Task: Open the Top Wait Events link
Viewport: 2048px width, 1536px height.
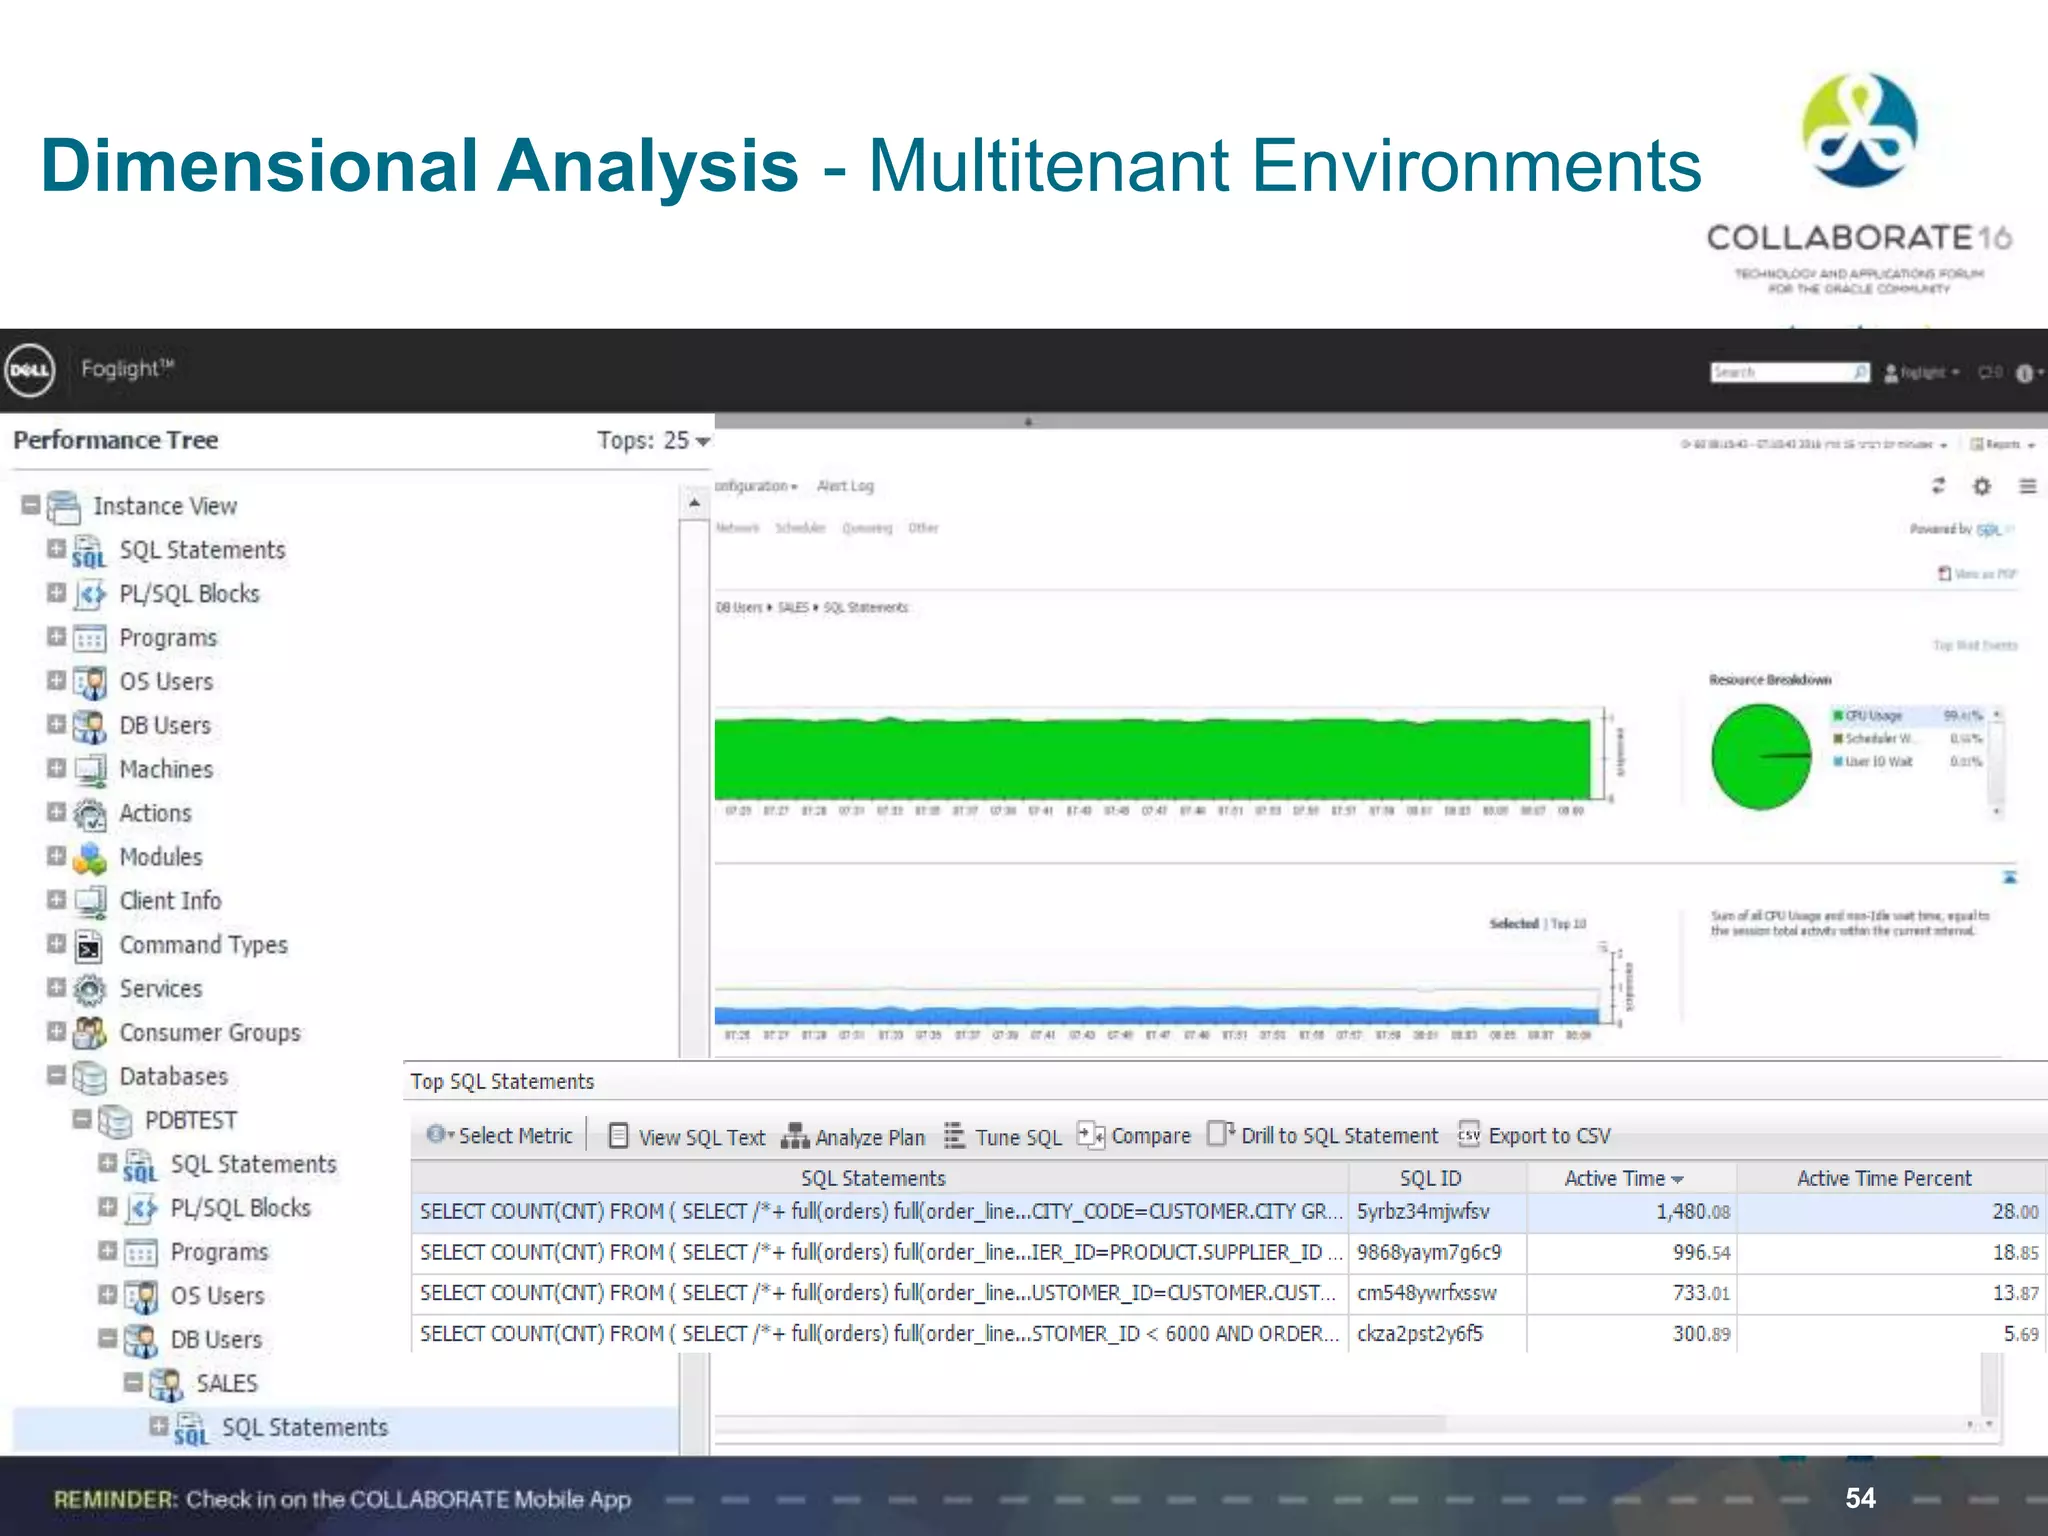Action: pyautogui.click(x=1975, y=645)
